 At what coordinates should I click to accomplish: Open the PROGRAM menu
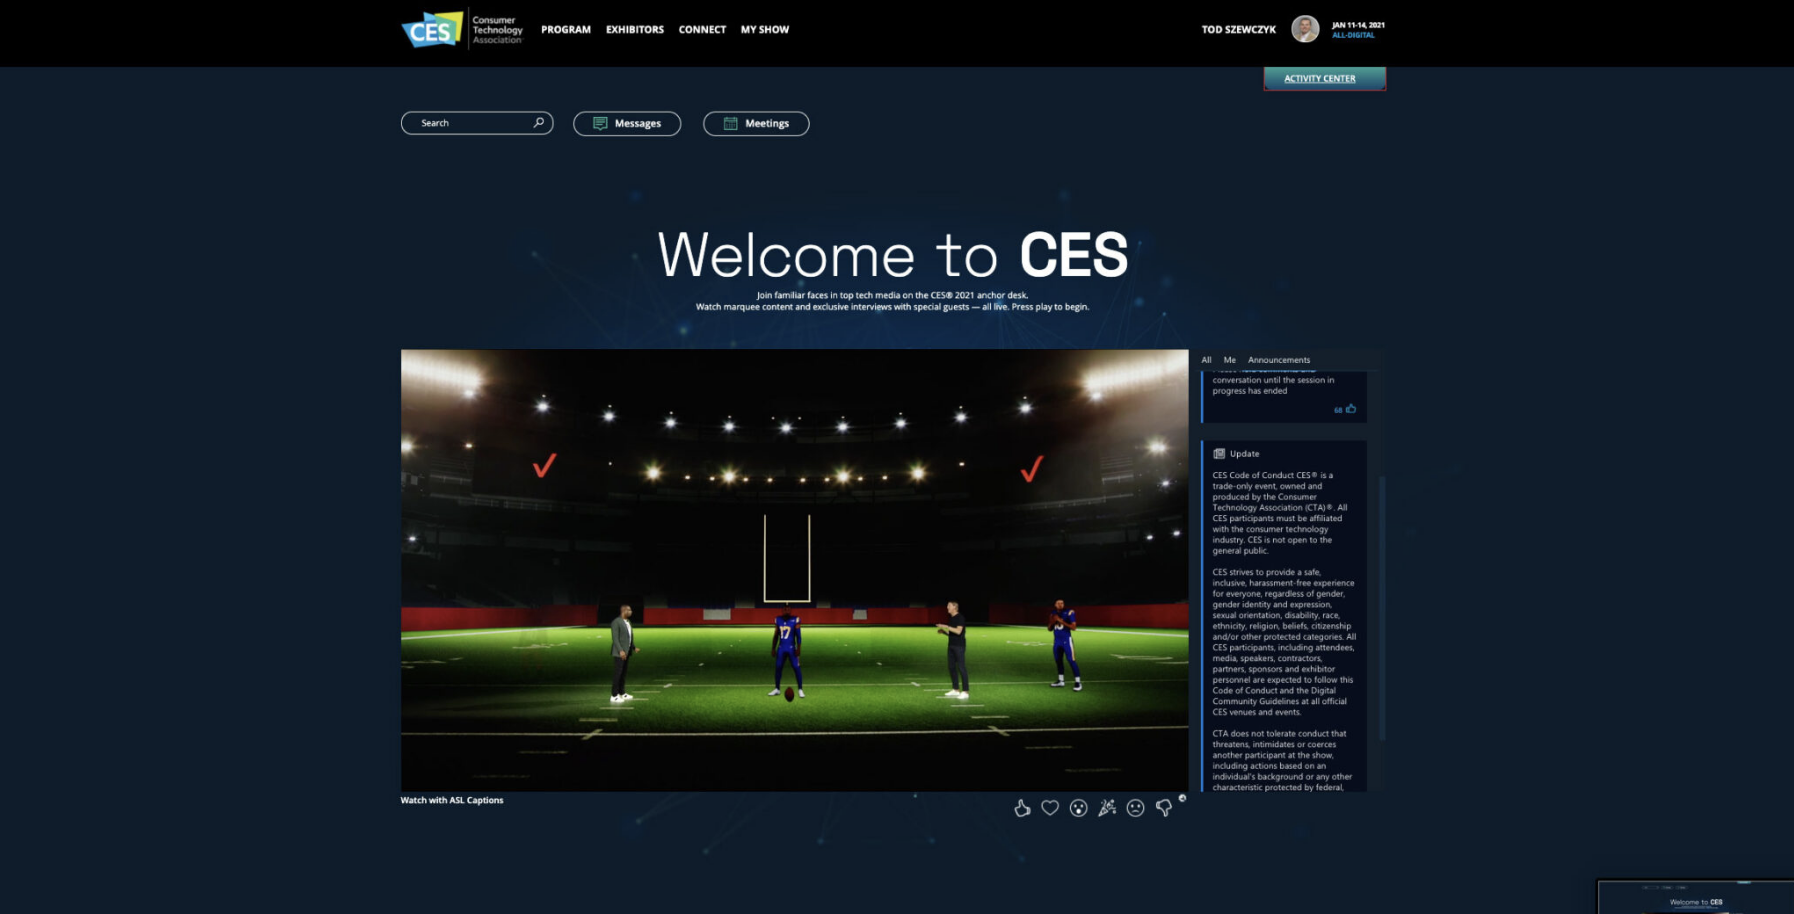point(566,30)
